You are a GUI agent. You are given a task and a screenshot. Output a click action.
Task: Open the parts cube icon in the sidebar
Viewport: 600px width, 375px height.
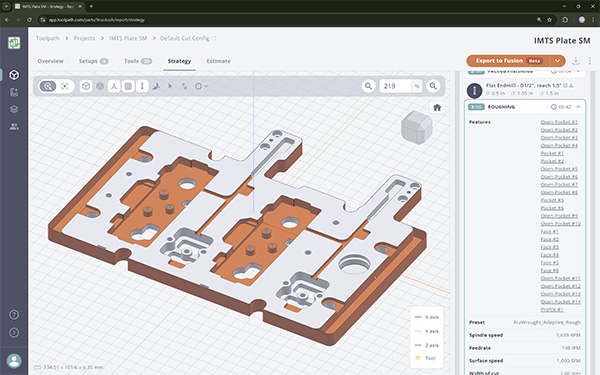coord(14,75)
